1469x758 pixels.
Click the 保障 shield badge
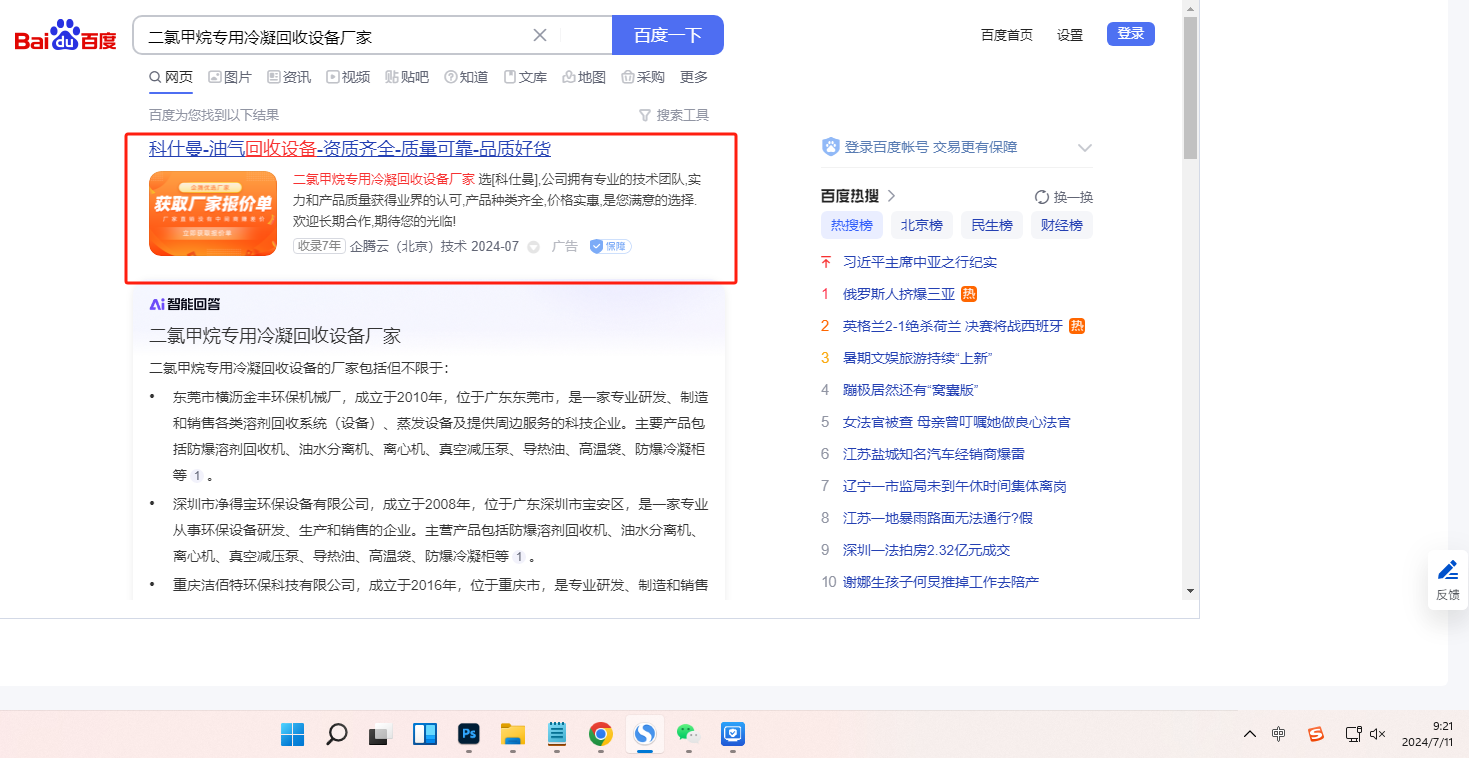(610, 246)
